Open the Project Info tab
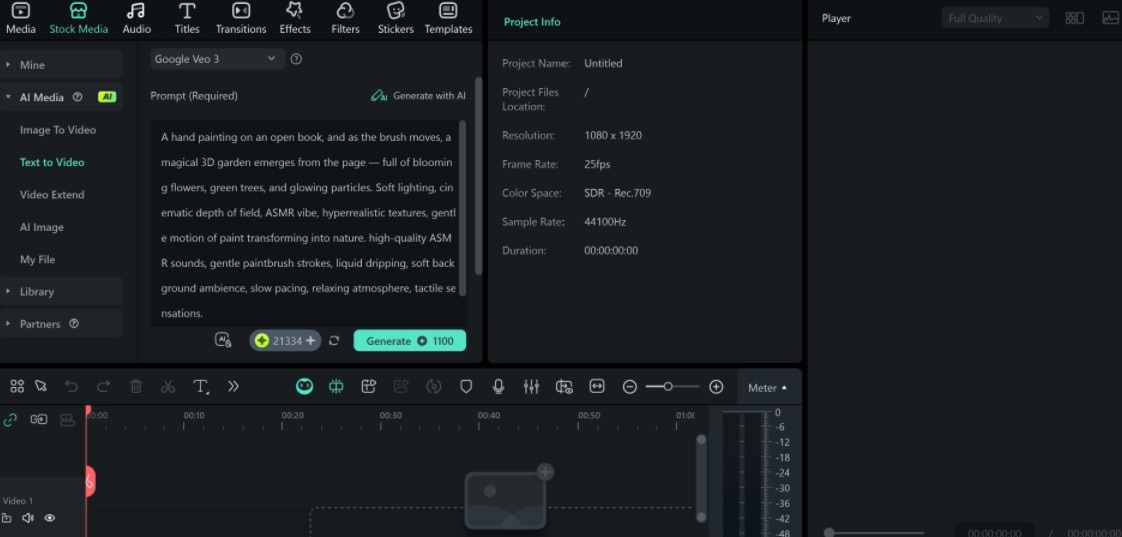The image size is (1122, 537). point(532,21)
